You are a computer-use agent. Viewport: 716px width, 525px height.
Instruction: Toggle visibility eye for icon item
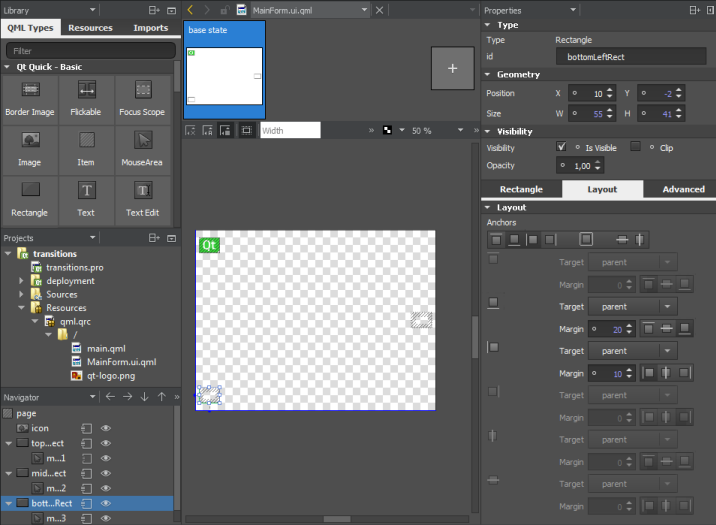click(x=105, y=428)
